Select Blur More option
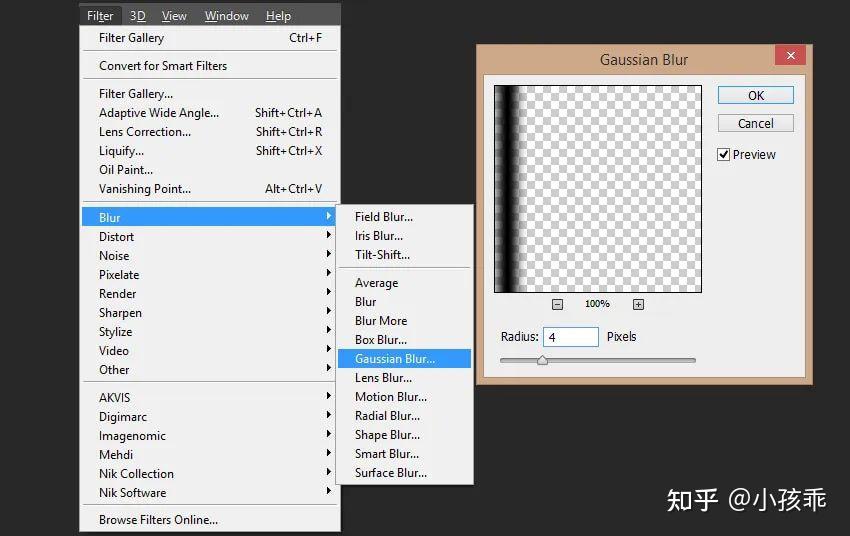Screen dimensions: 850x536 click(x=404, y=320)
